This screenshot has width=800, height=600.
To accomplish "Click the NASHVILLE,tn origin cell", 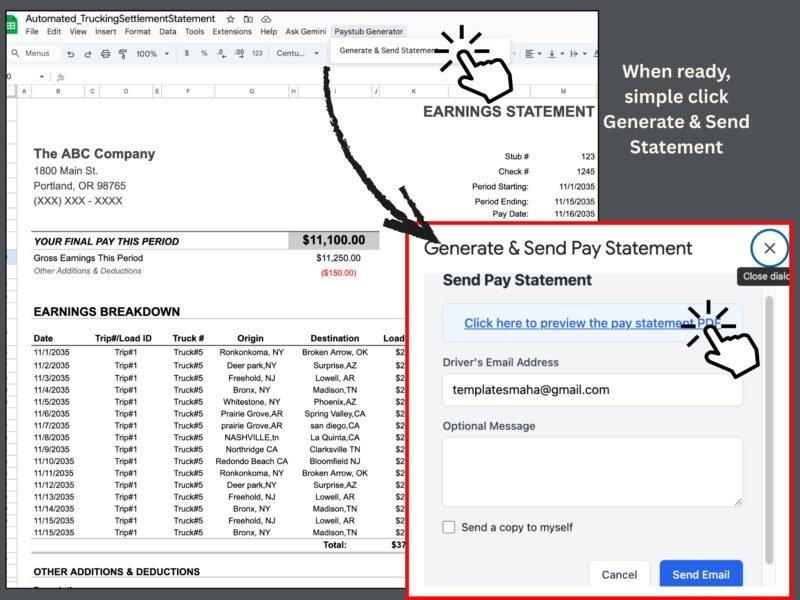I will (x=252, y=437).
